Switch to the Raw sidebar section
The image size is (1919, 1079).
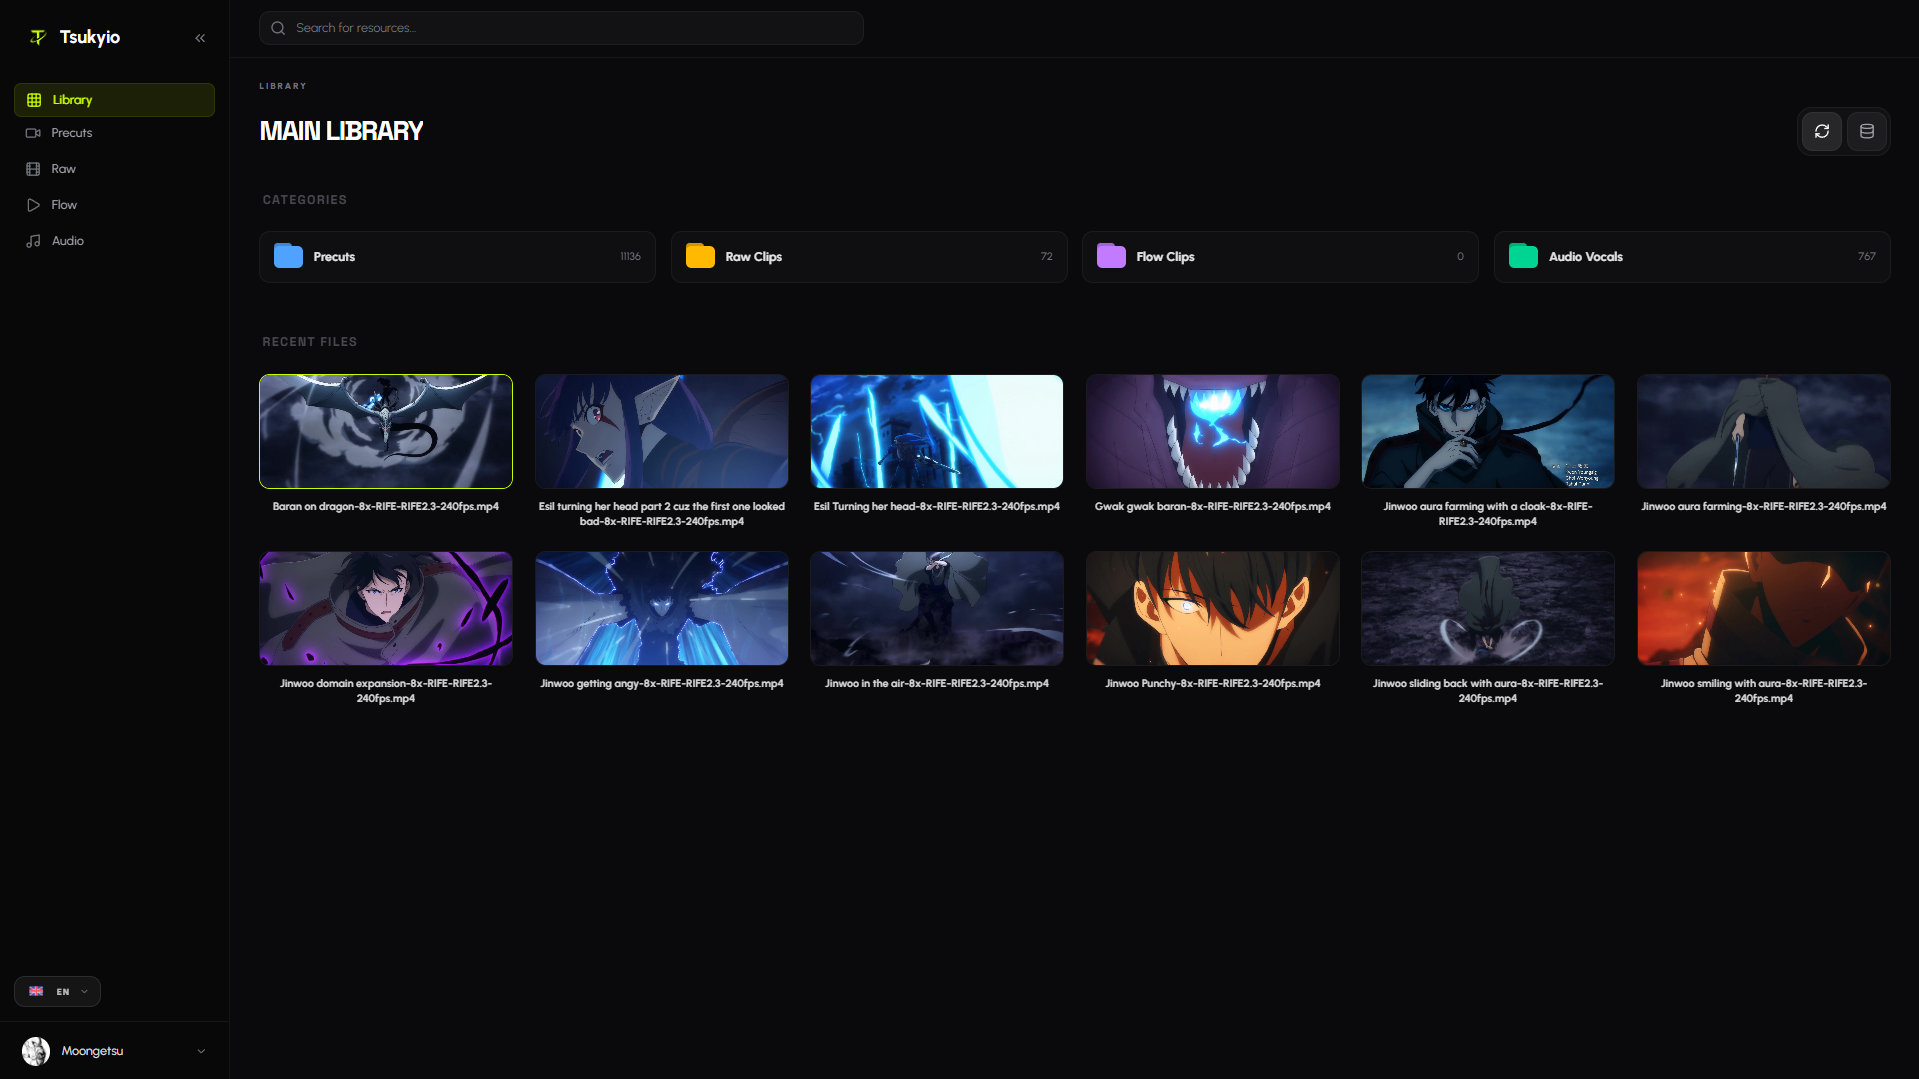(63, 169)
